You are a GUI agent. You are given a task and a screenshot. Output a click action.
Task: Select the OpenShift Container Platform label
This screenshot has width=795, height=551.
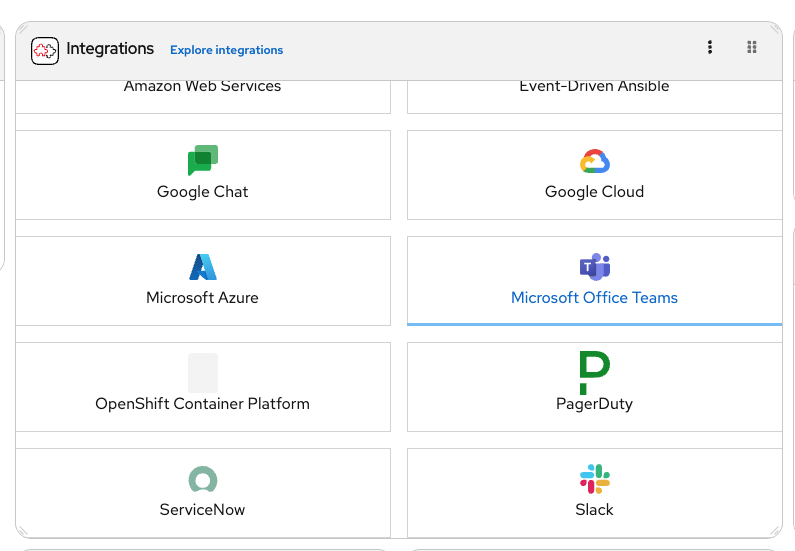(x=203, y=404)
